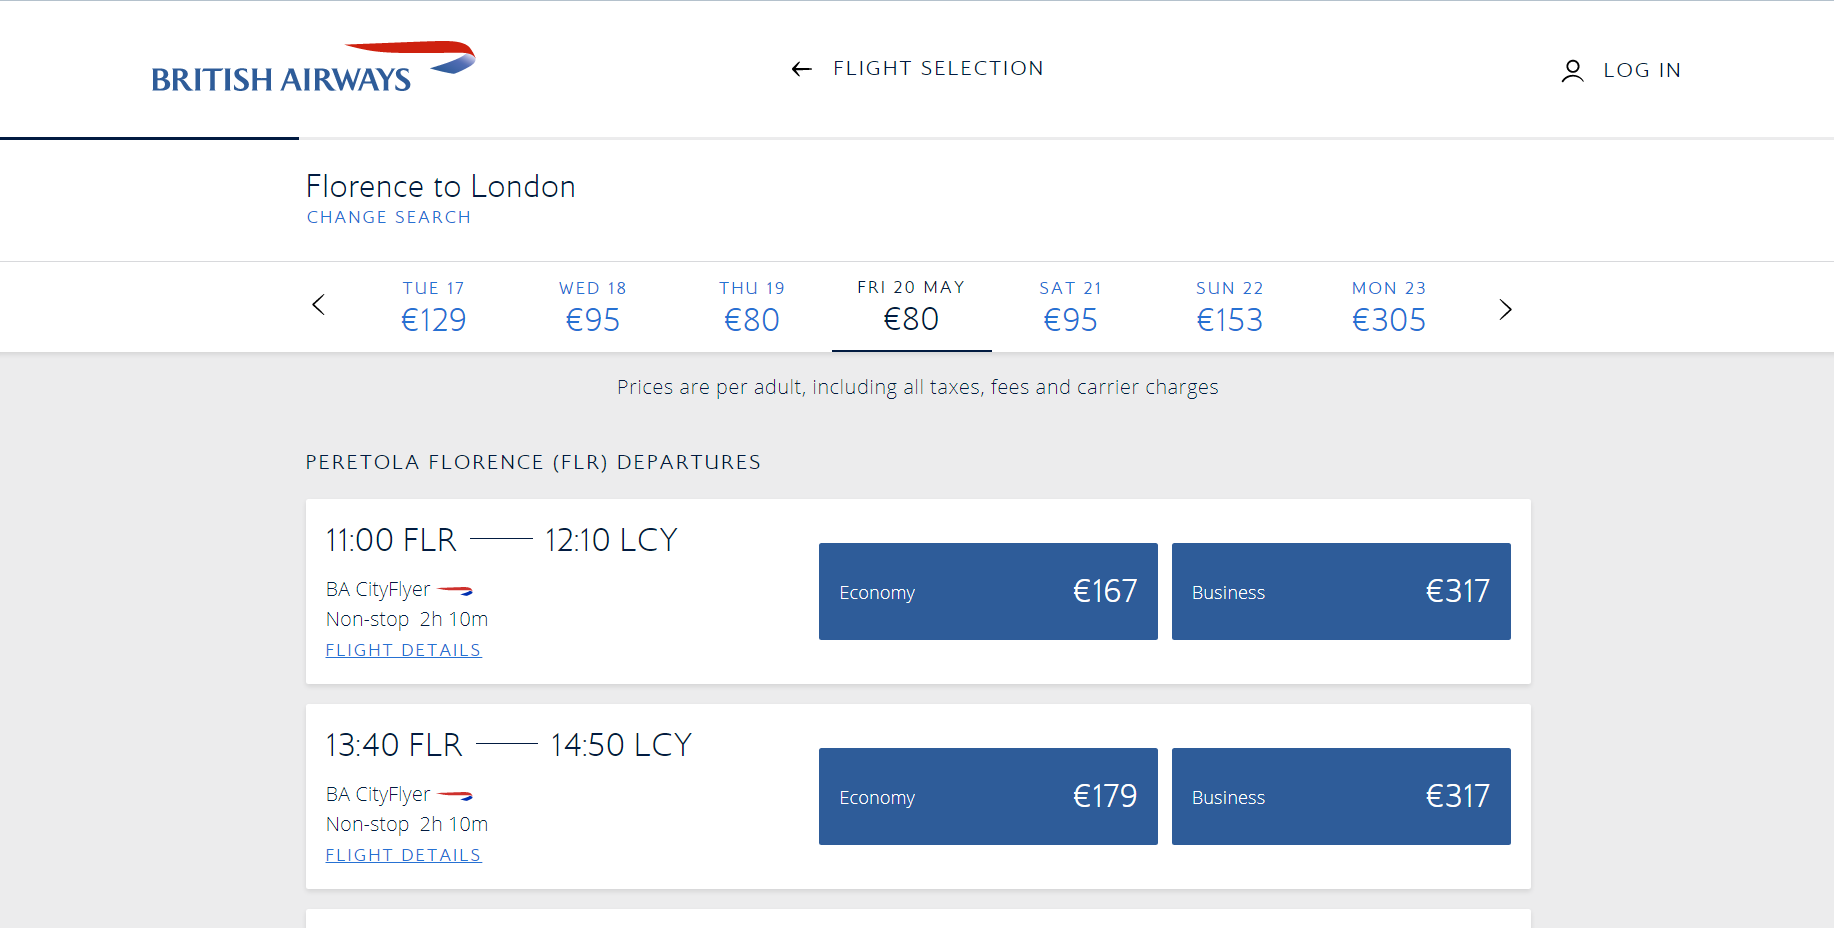Viewport: 1834px width, 928px height.
Task: Choose Business €317 for the 13:40 flight
Action: click(x=1341, y=796)
